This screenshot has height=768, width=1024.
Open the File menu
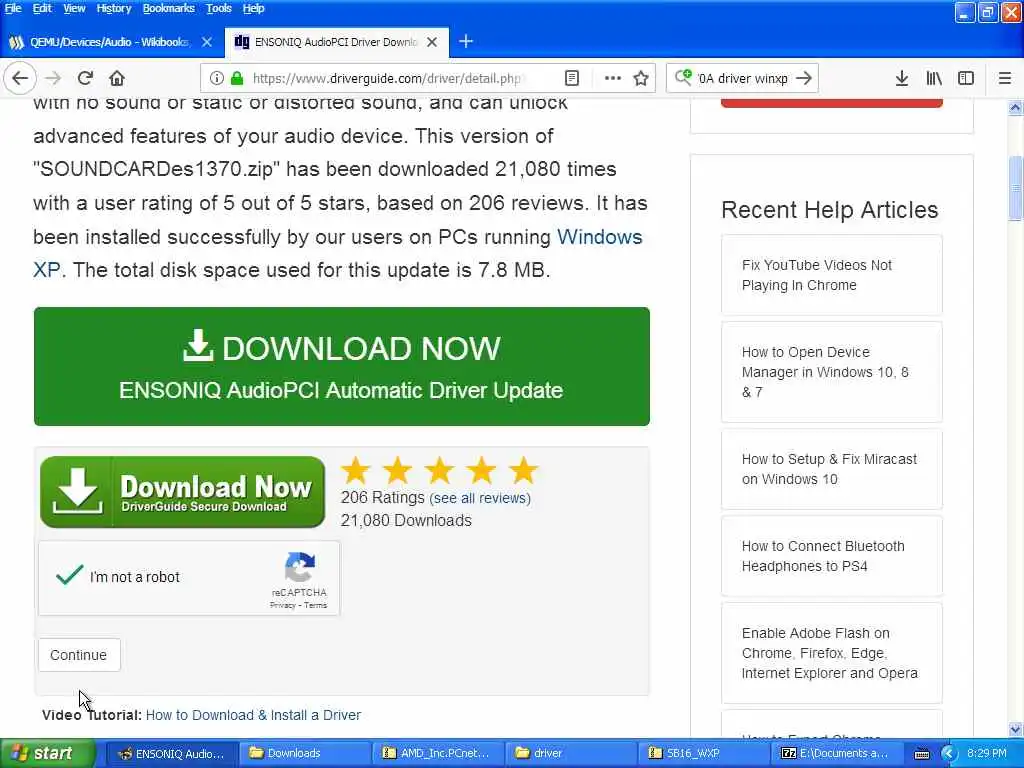(13, 8)
